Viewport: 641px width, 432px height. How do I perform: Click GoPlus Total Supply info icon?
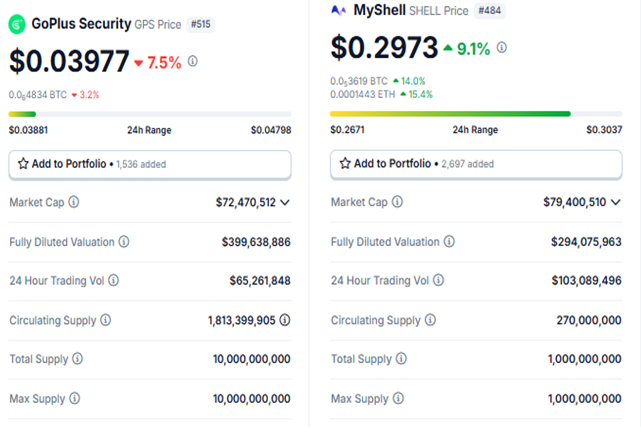tap(77, 359)
